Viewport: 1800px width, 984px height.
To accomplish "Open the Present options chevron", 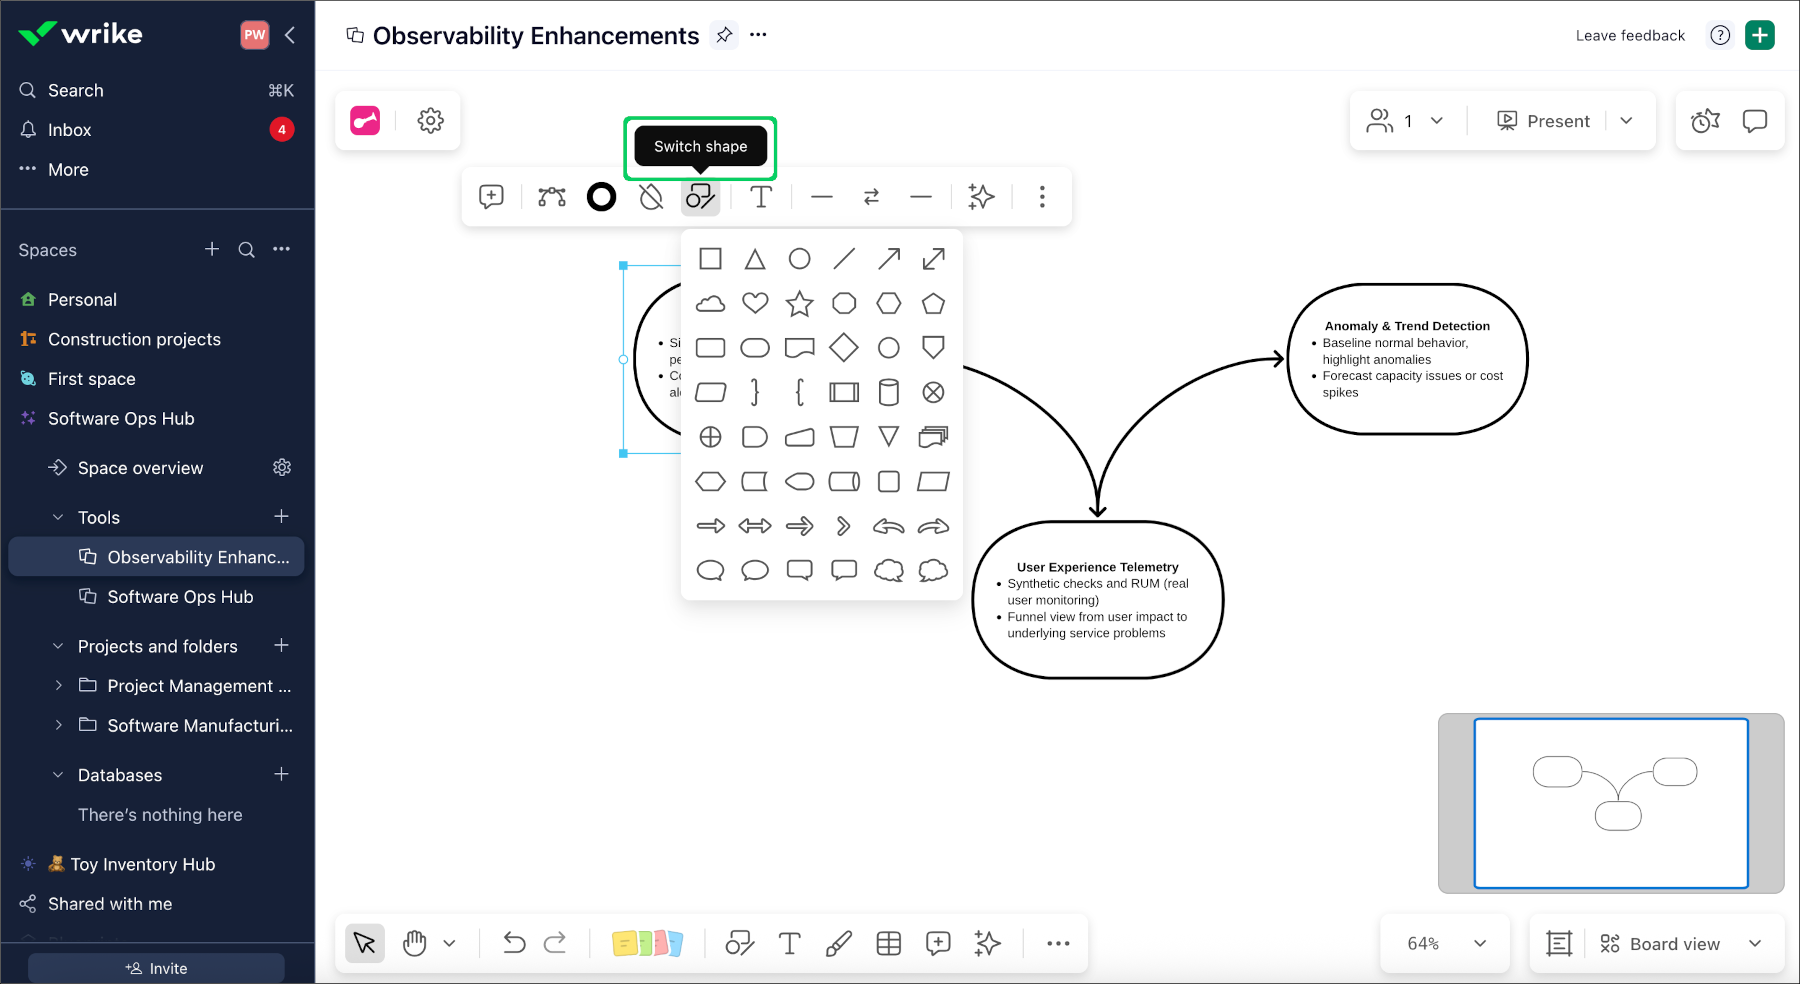I will click(x=1625, y=120).
